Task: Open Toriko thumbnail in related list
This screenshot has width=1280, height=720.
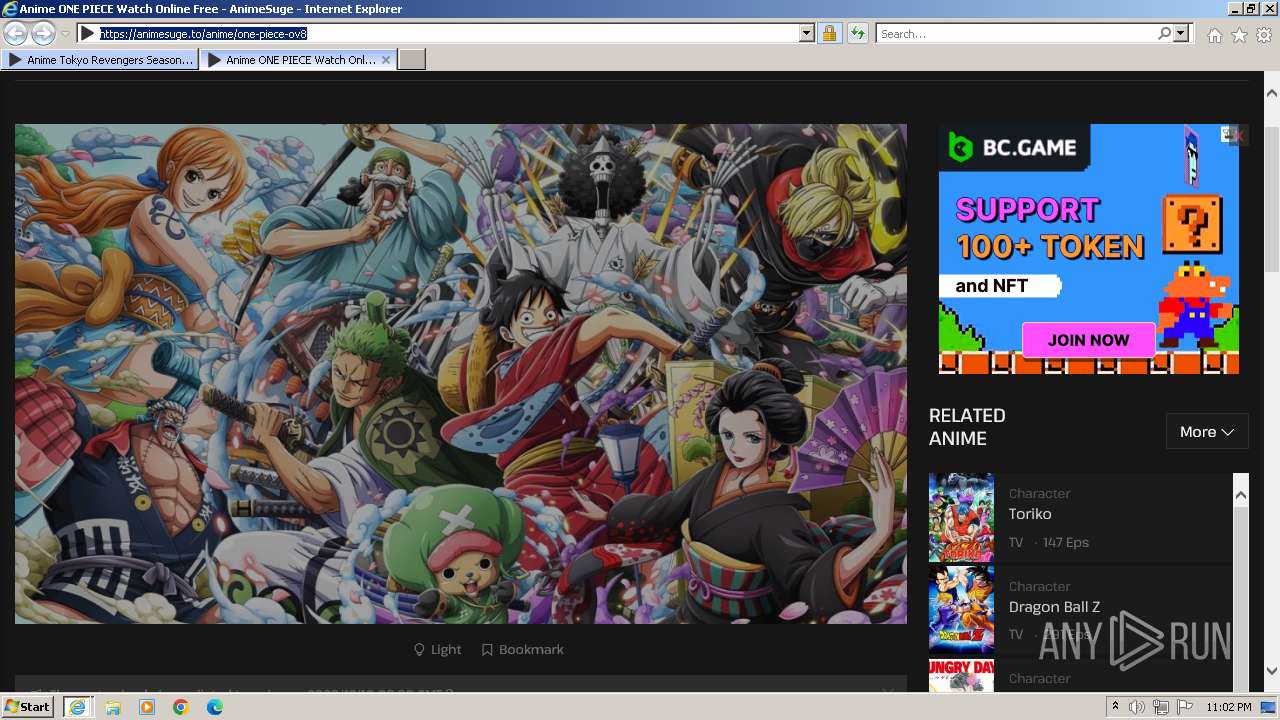Action: tap(961, 518)
